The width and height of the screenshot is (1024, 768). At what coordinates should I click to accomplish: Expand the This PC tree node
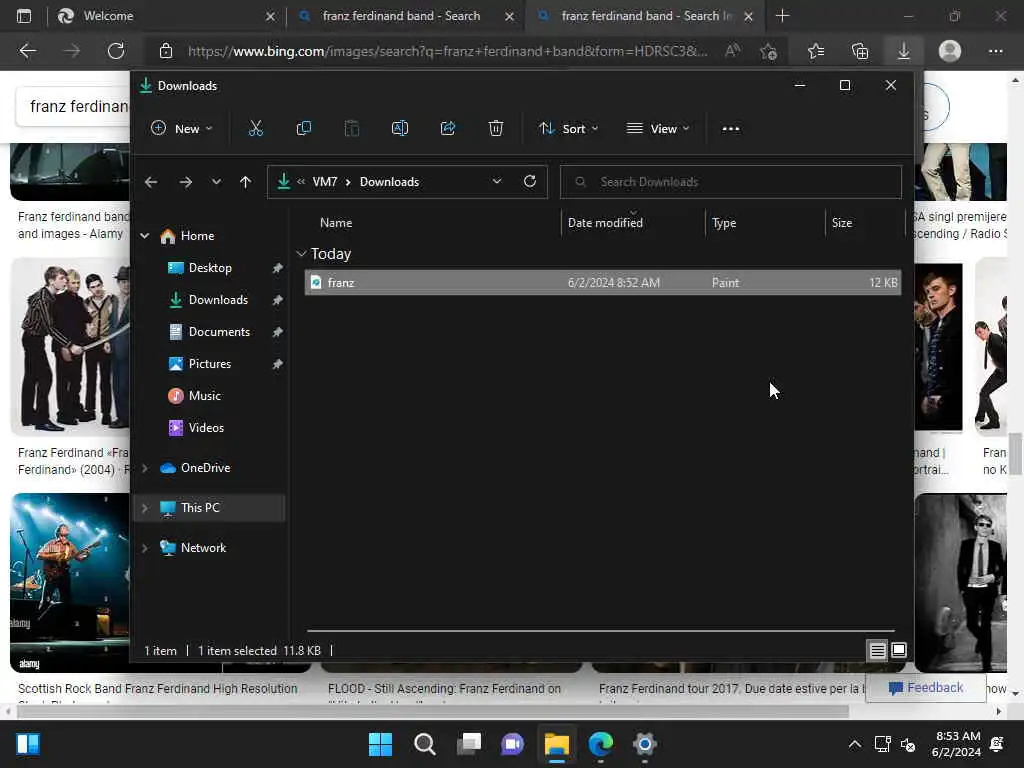(145, 508)
